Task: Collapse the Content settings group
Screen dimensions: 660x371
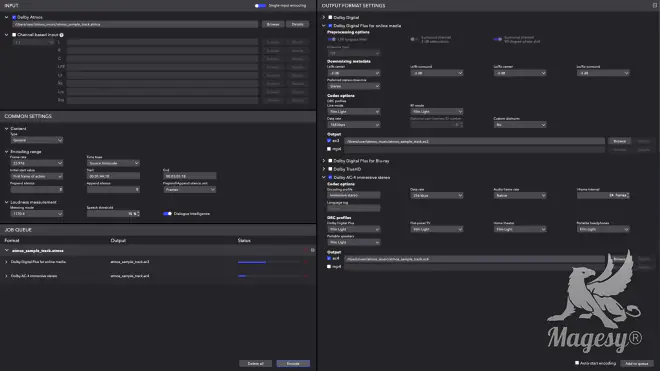Action: [x=6, y=129]
